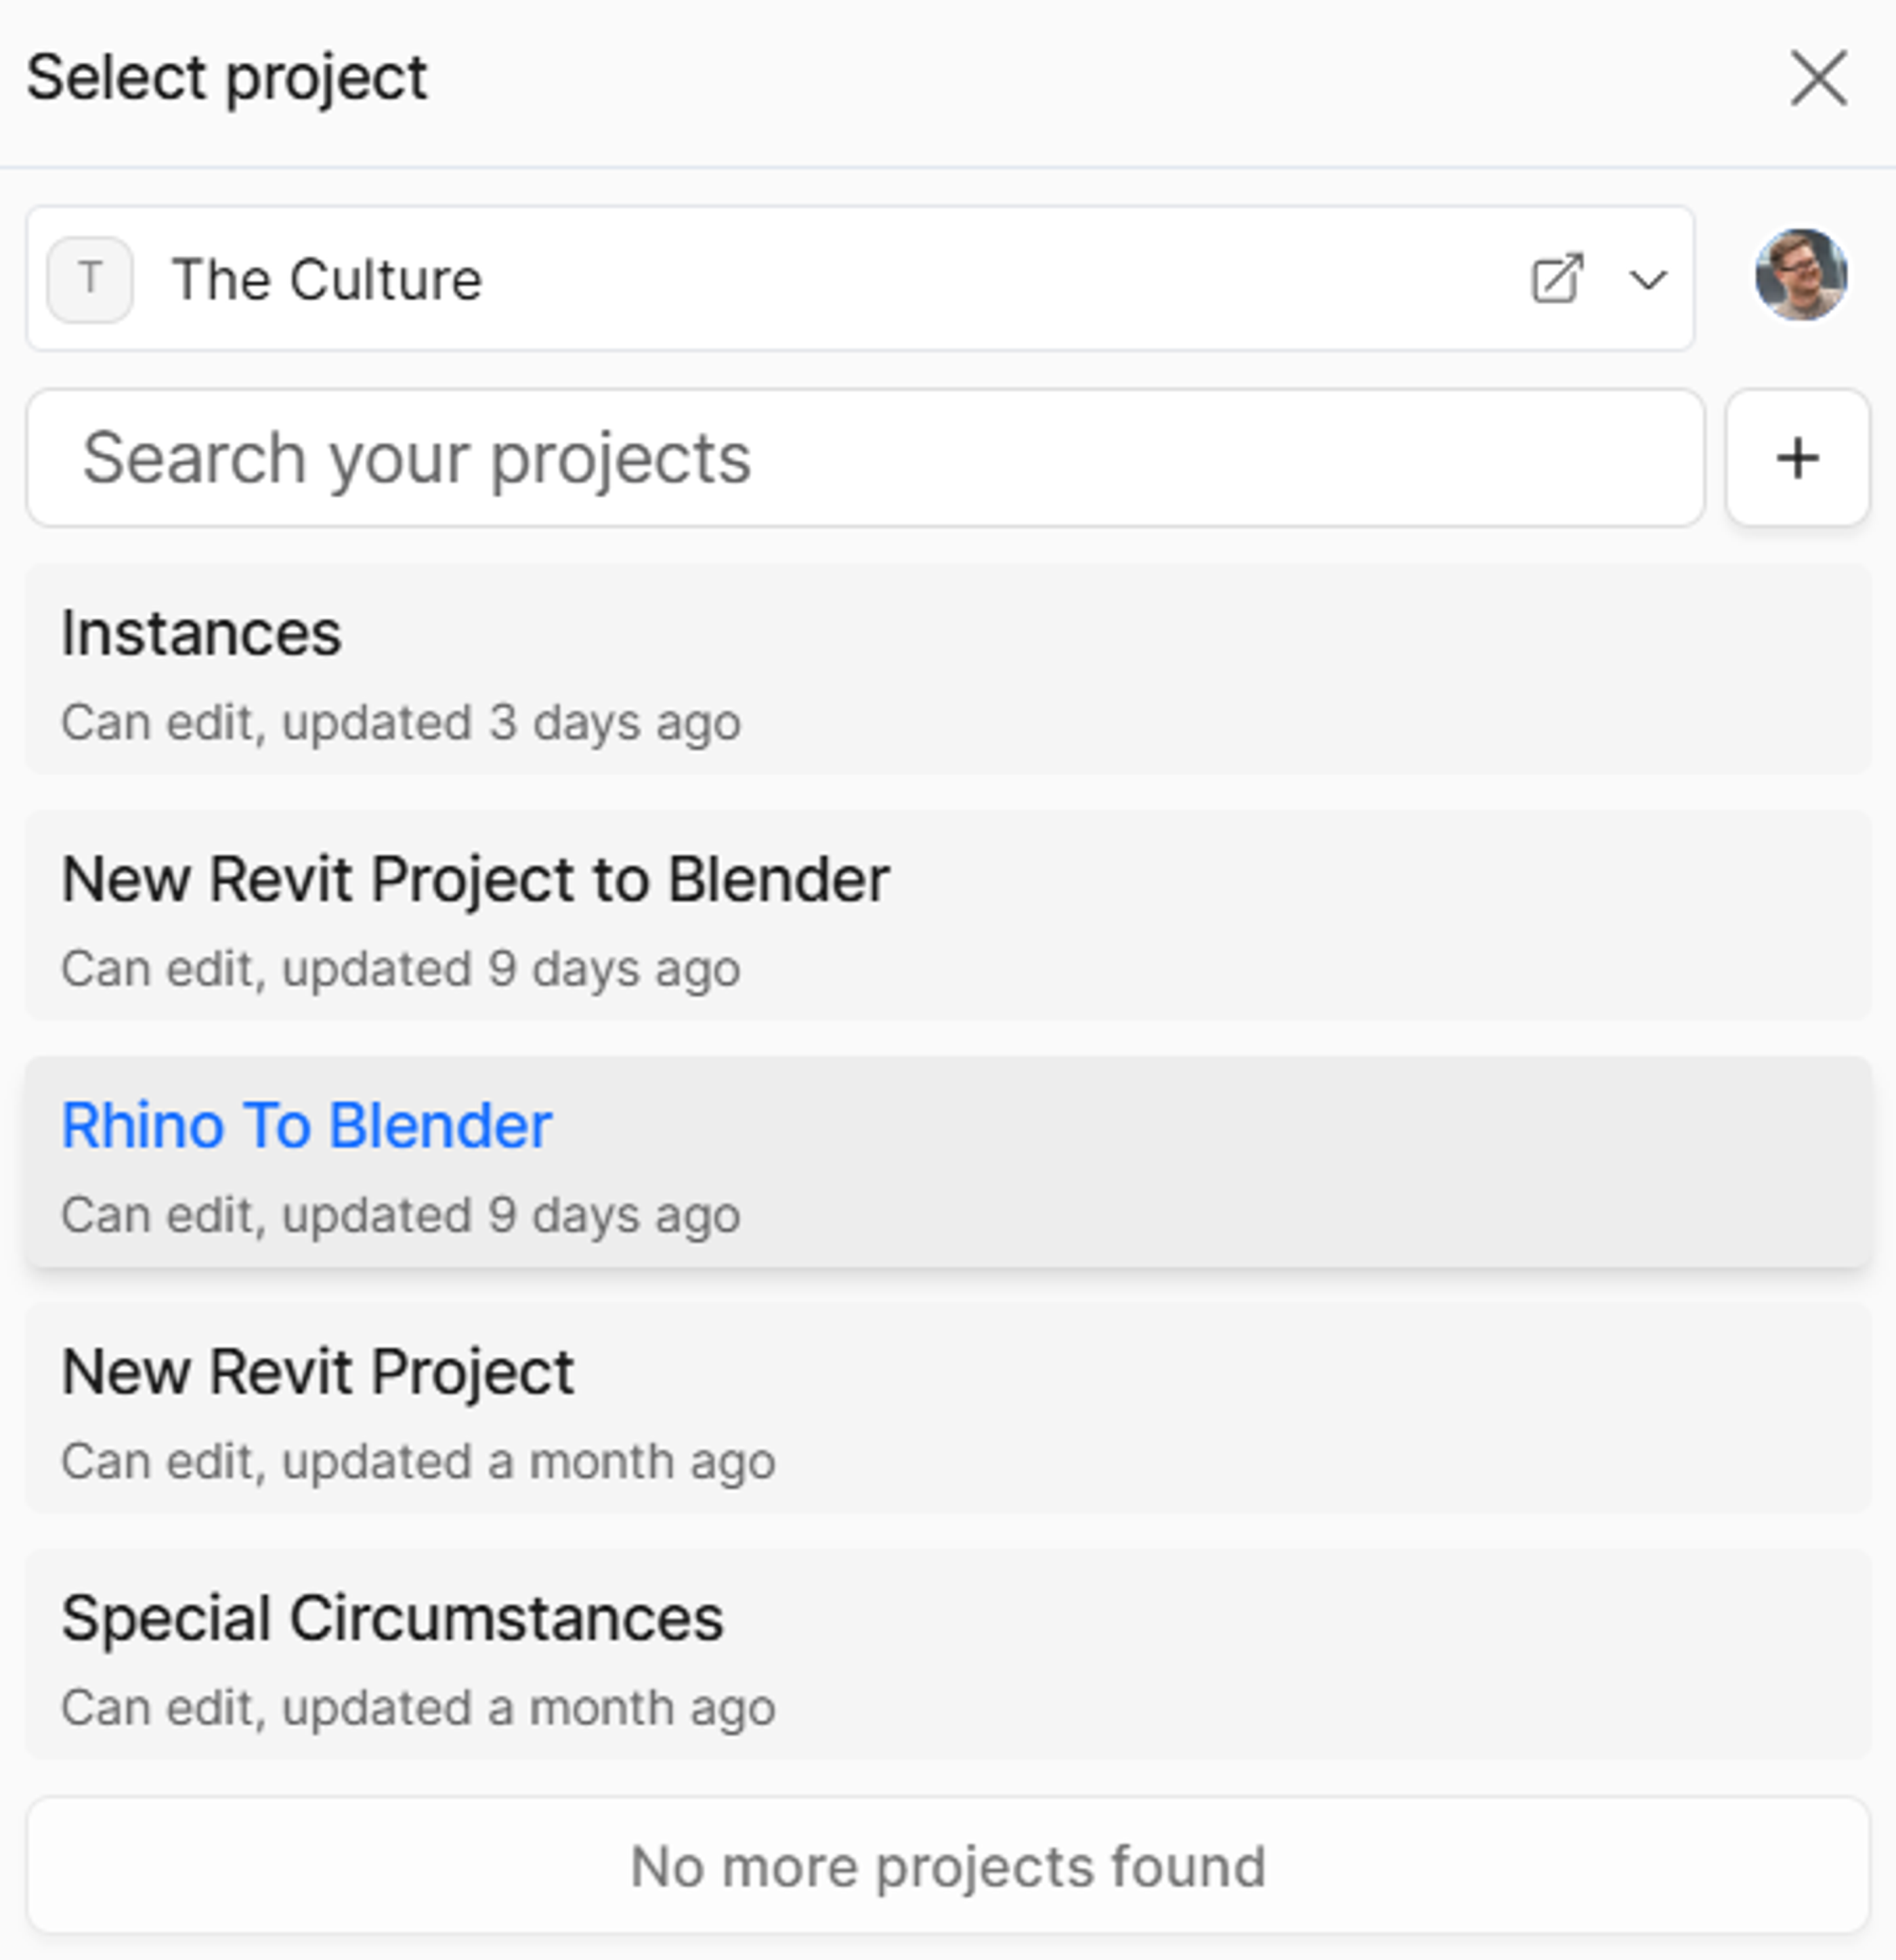1896x1960 pixels.
Task: Select the Special Circumstances project
Action: 947,1654
